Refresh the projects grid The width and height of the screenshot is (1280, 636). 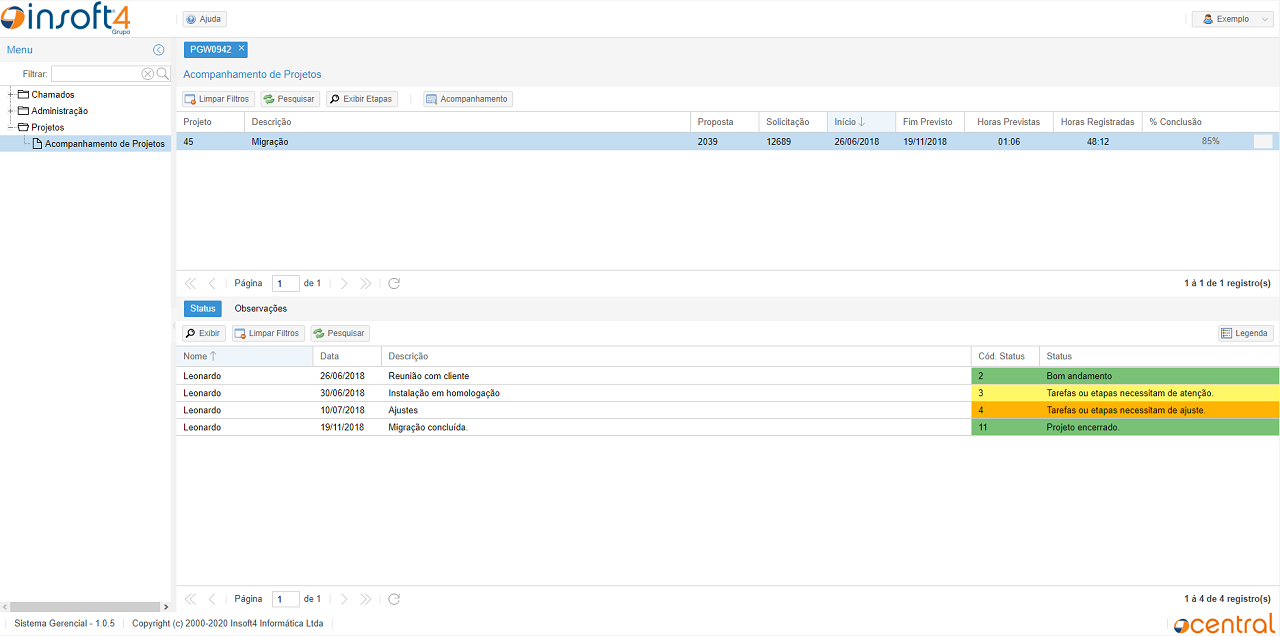[394, 284]
